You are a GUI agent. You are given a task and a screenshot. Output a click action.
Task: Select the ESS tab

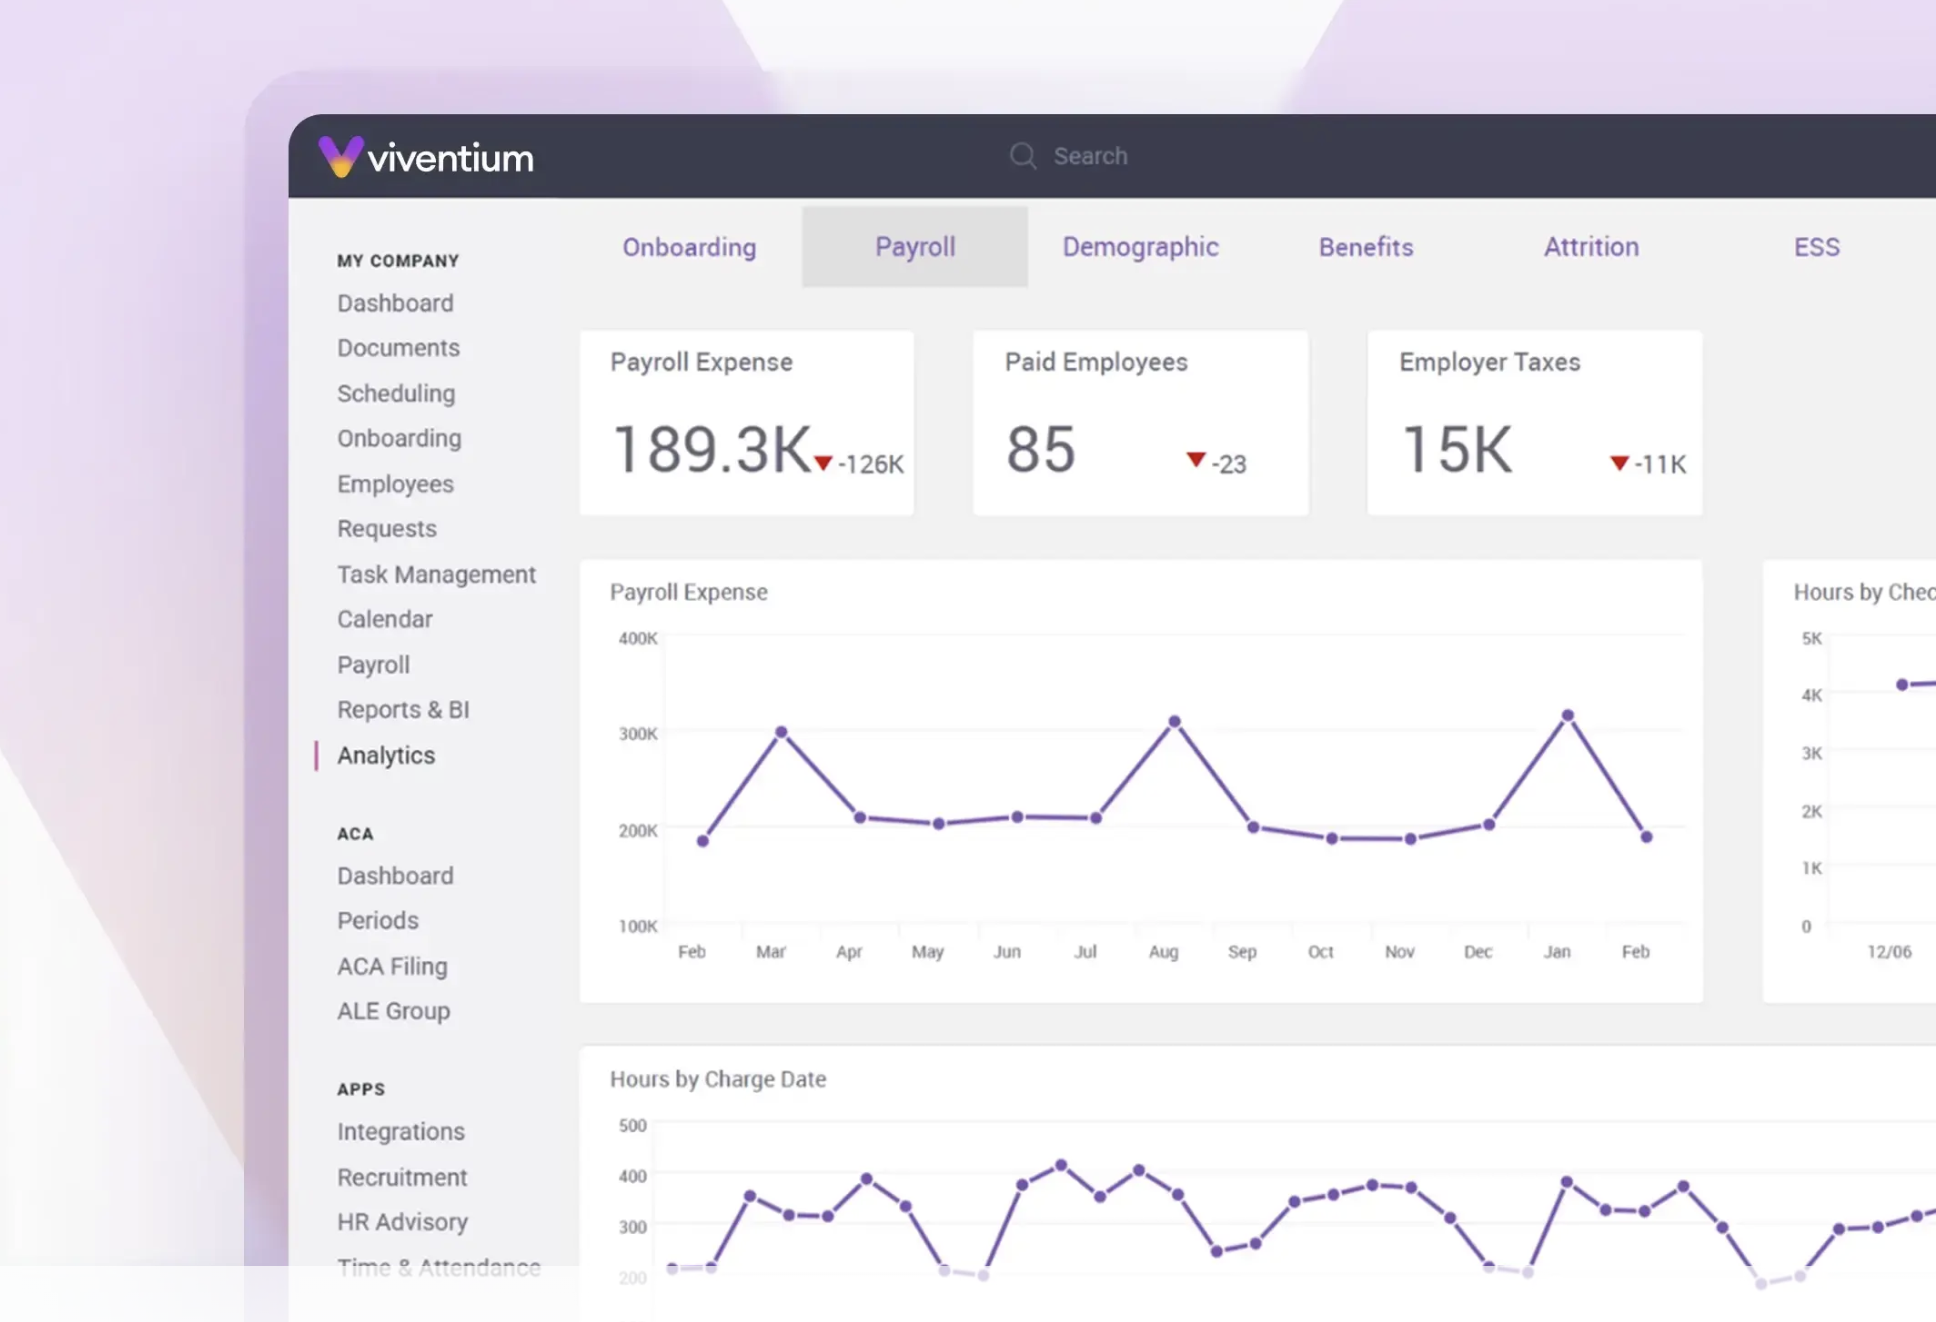(1816, 247)
